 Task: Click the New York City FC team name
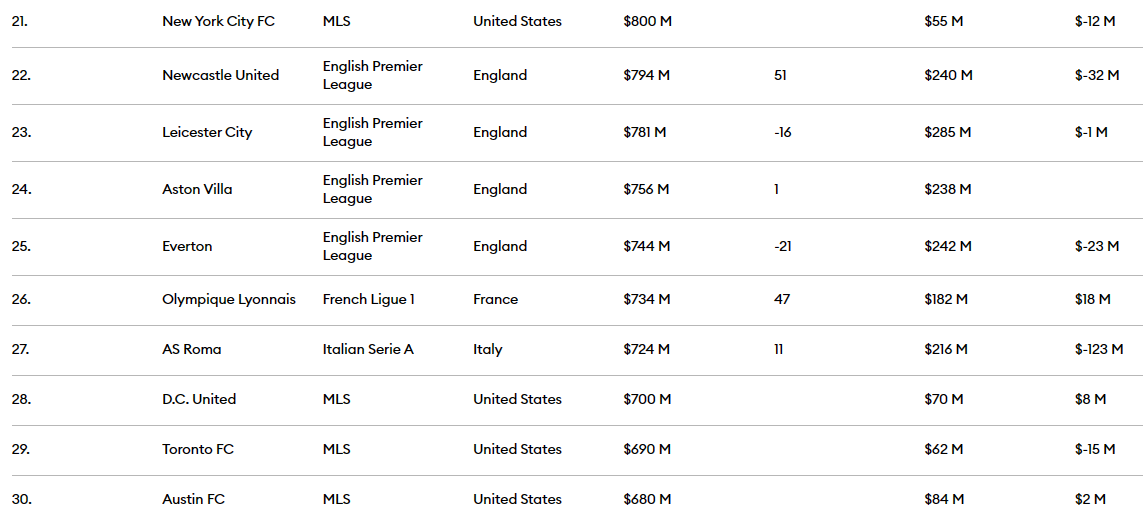click(218, 21)
